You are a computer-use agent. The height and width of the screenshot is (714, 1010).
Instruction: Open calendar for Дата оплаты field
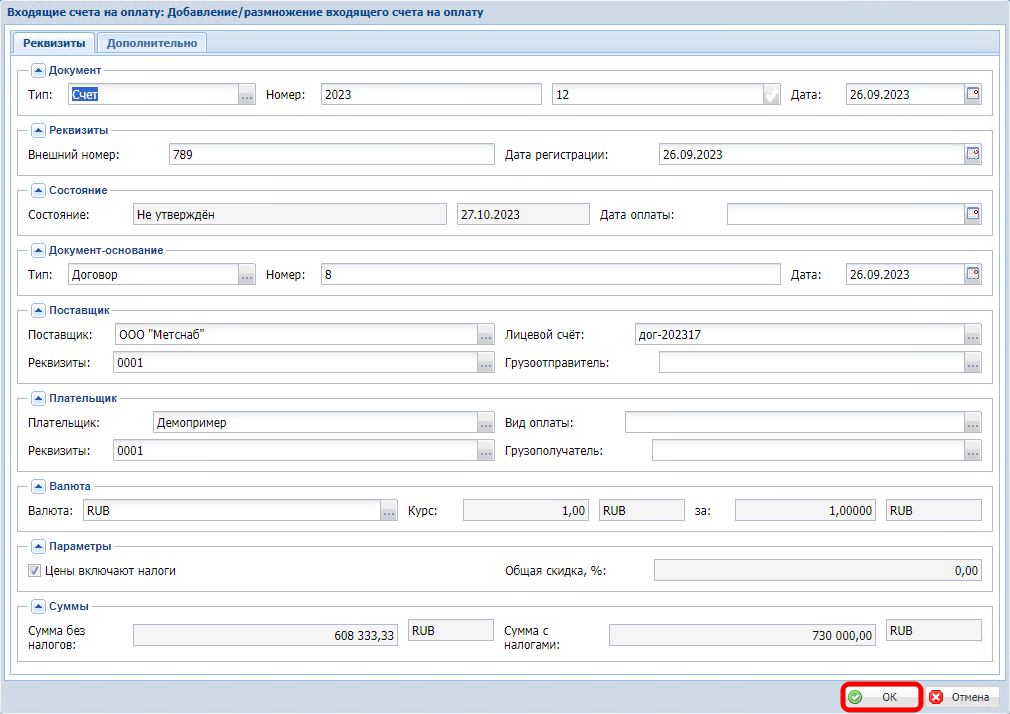[x=973, y=214]
